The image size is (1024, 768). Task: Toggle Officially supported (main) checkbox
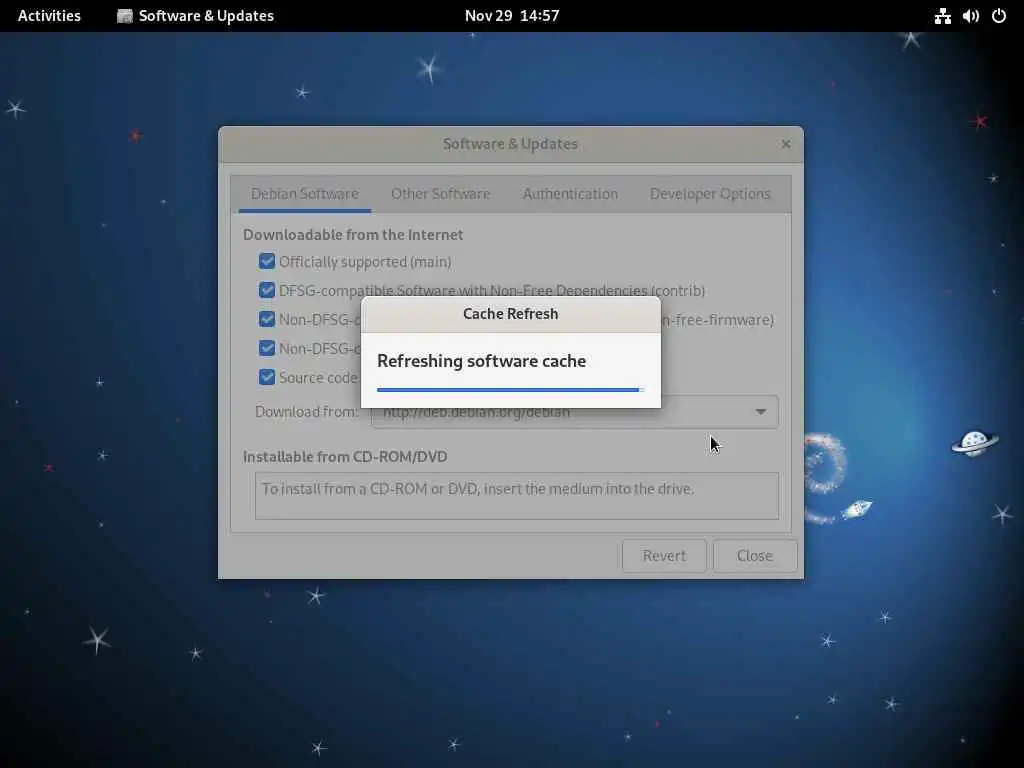(x=266, y=261)
